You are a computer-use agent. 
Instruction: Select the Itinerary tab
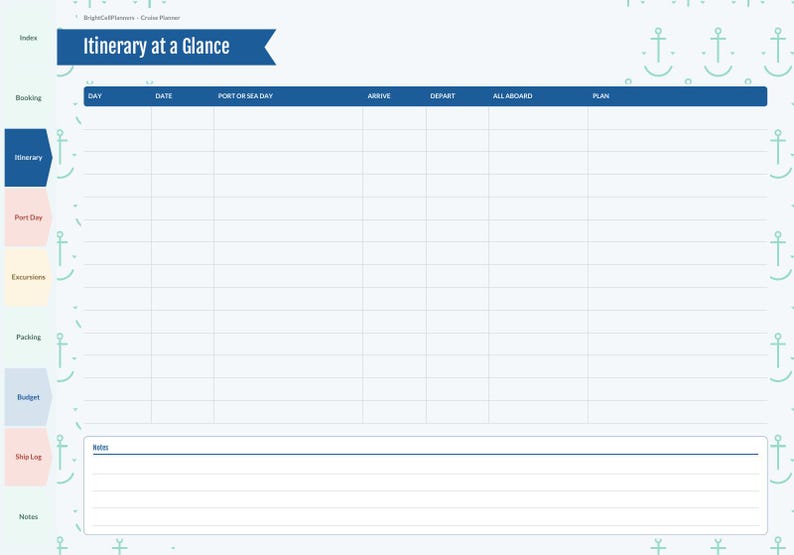[x=28, y=157]
